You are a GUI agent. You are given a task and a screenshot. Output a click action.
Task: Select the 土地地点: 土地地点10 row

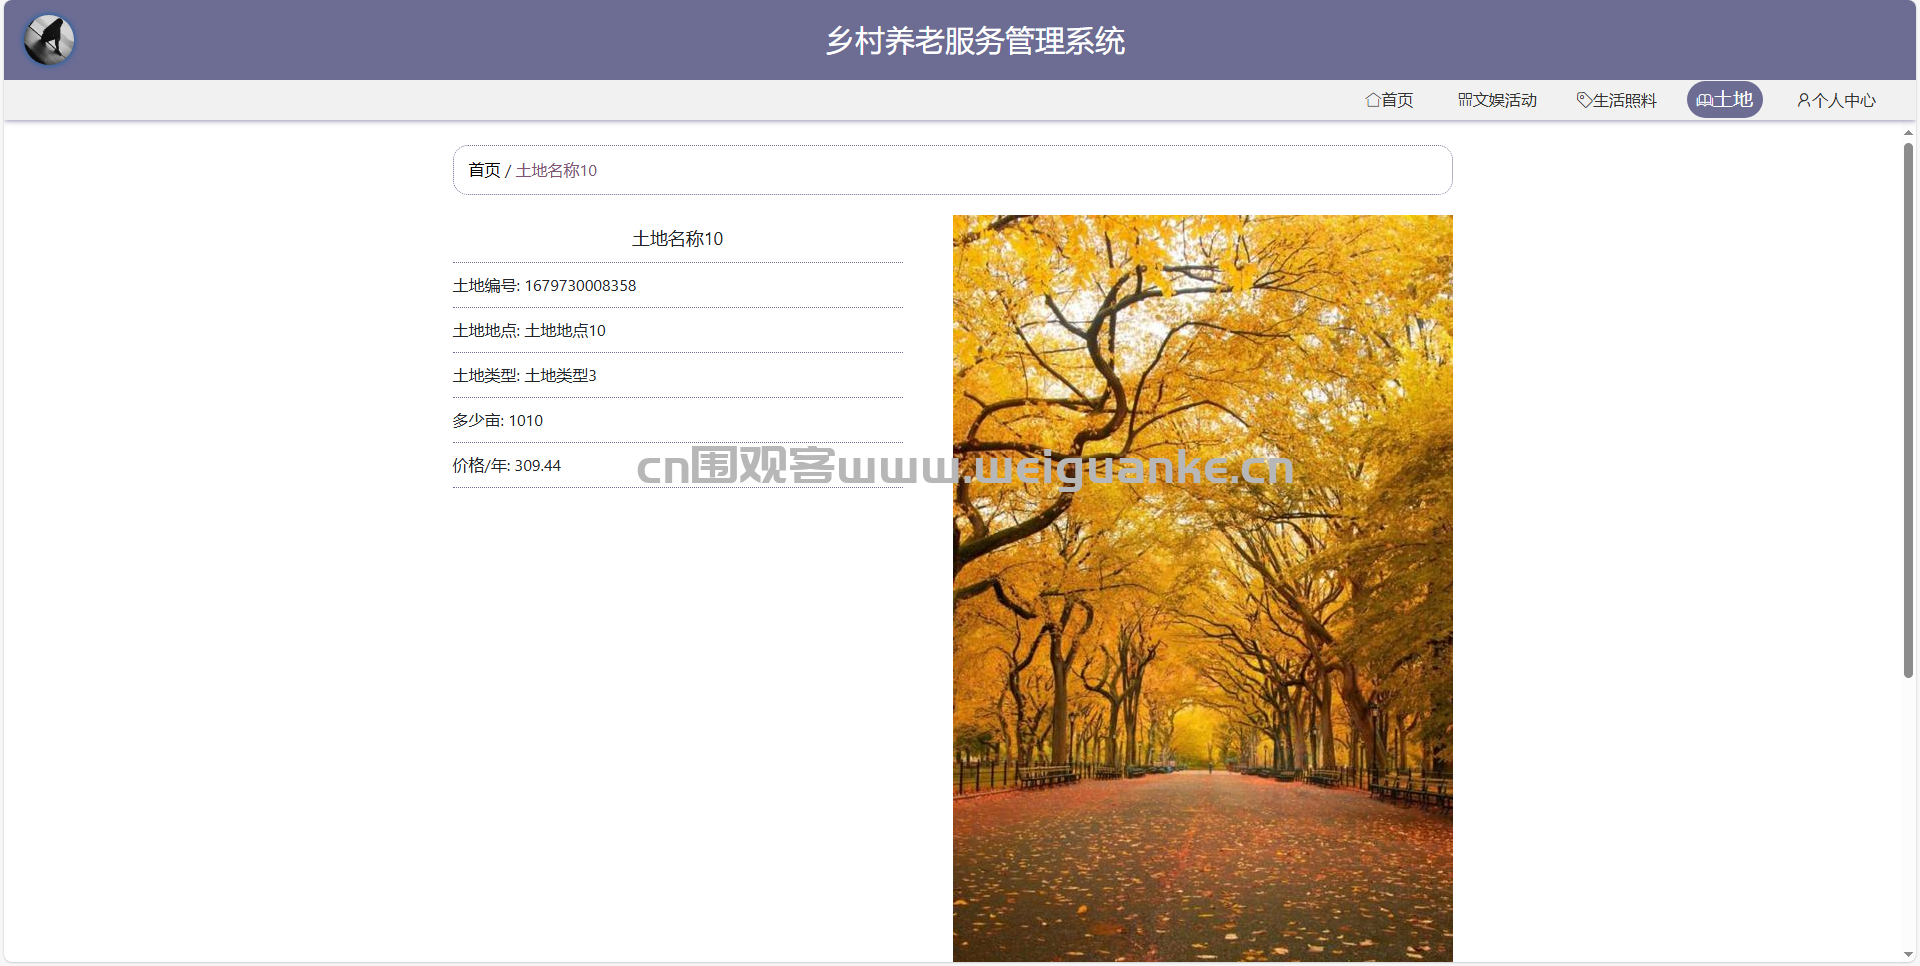coord(677,331)
